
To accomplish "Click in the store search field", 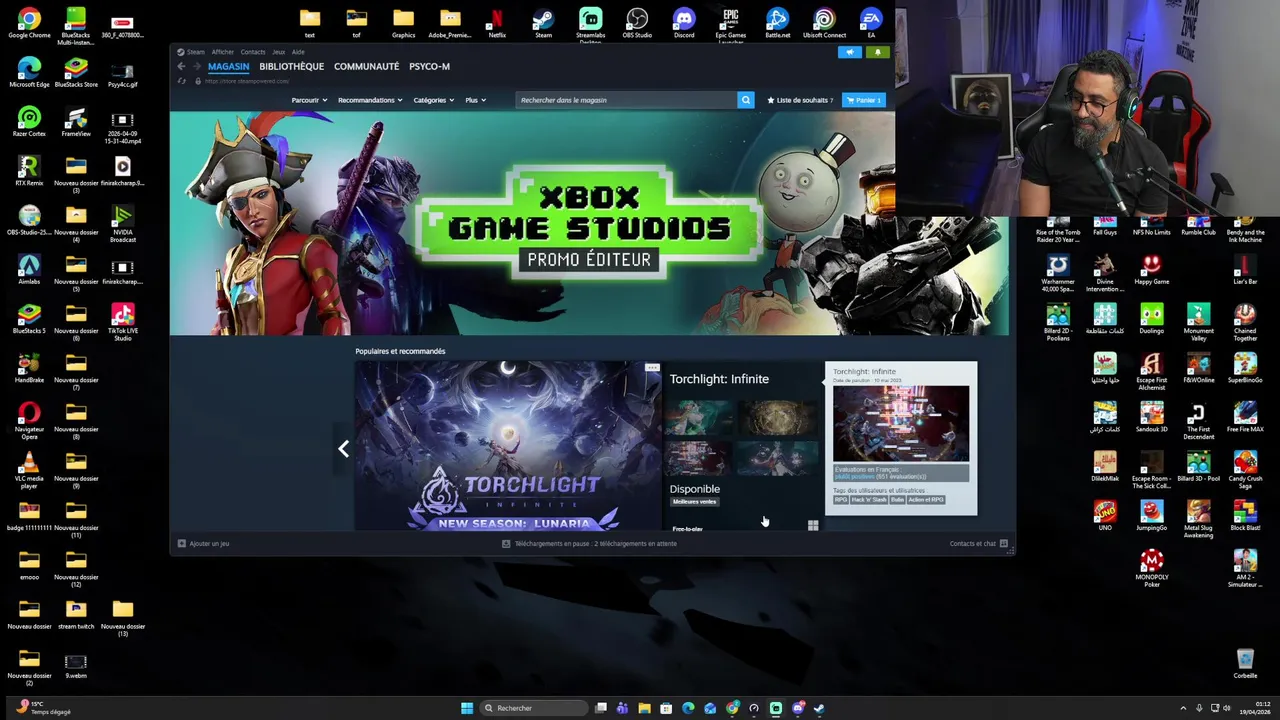I will 627,100.
